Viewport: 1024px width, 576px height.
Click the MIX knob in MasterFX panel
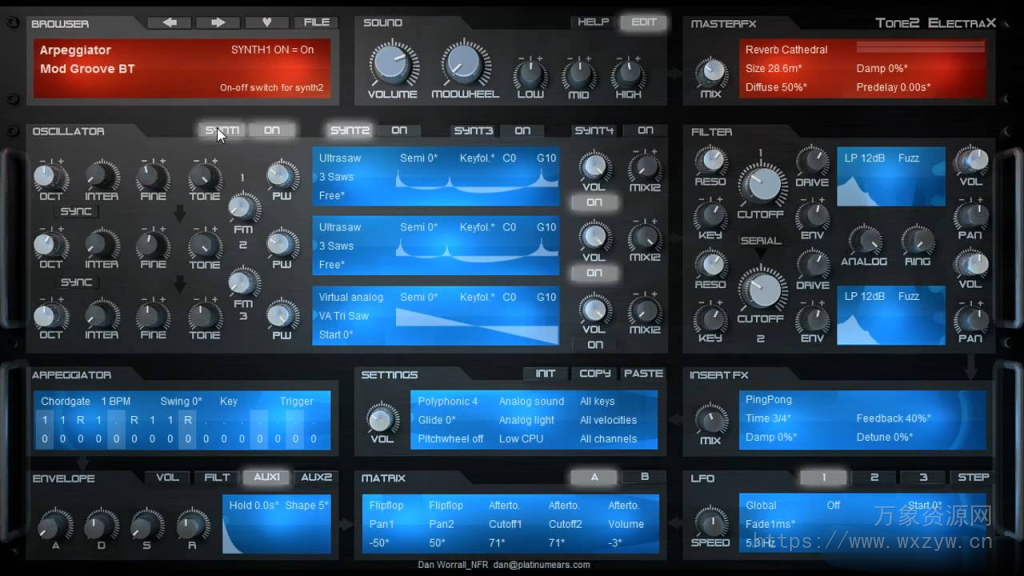point(712,70)
